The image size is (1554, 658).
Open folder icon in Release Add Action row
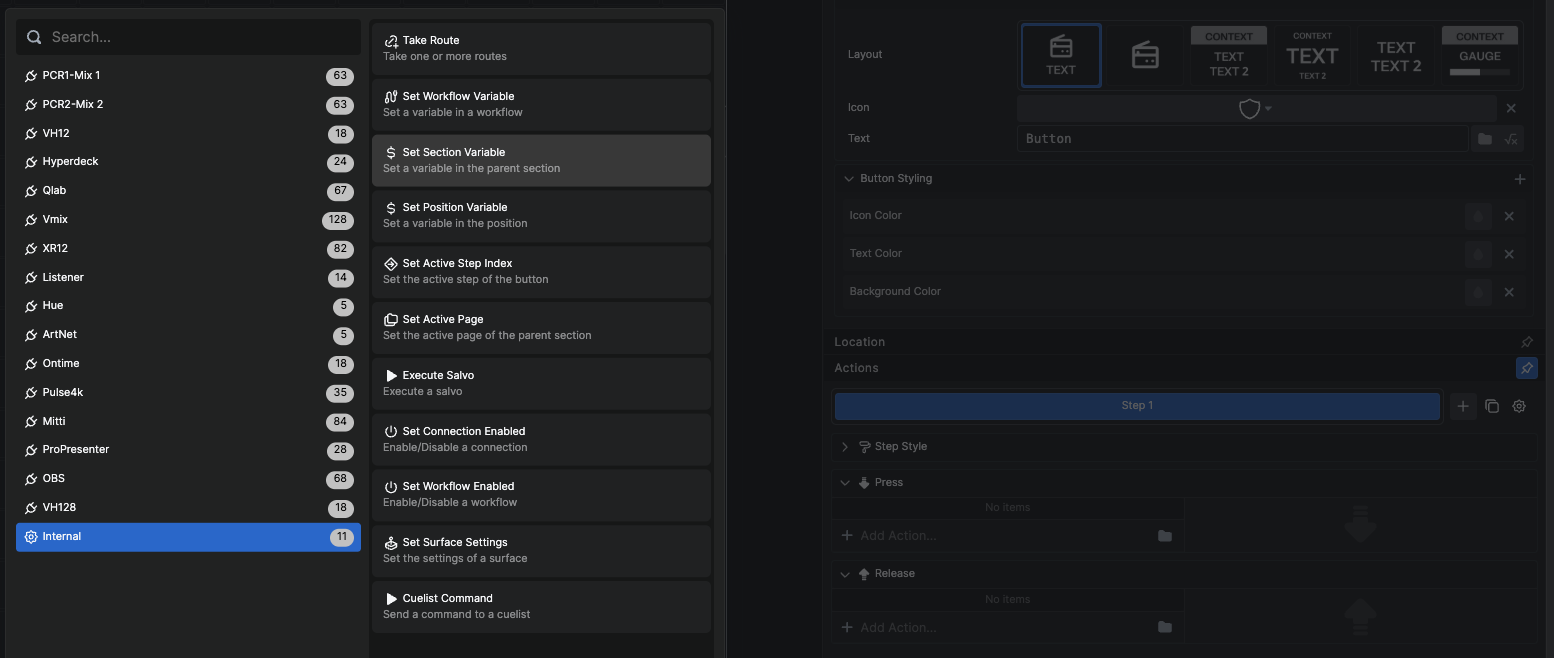pos(1165,627)
